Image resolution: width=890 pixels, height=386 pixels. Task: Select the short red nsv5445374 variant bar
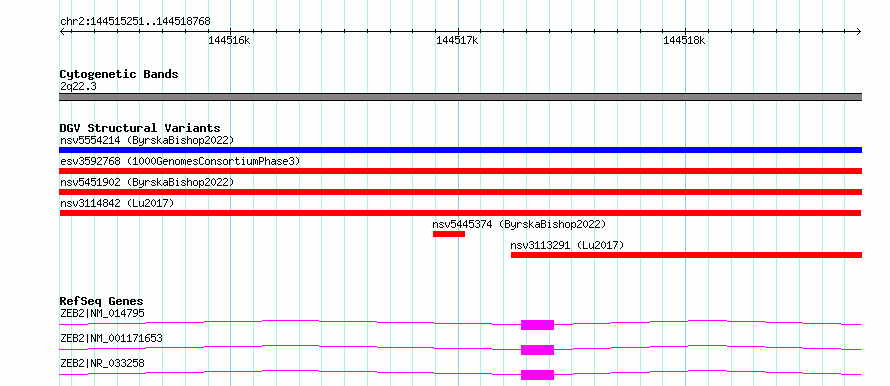tap(449, 234)
